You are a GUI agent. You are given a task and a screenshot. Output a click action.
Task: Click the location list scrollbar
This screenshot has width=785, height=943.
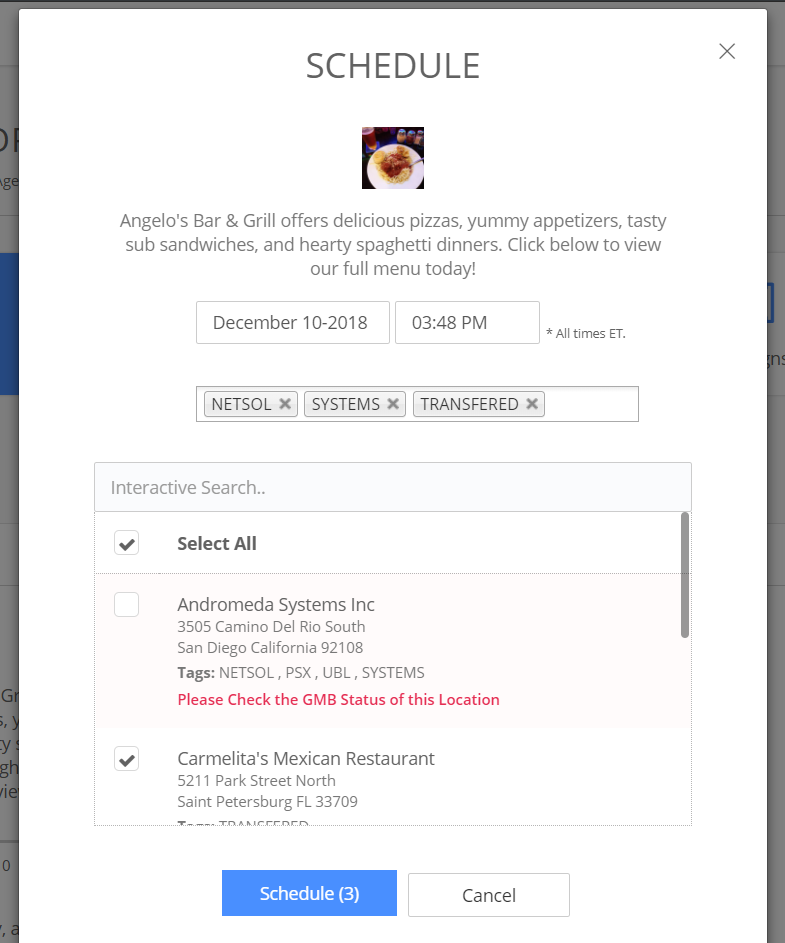pyautogui.click(x=685, y=575)
